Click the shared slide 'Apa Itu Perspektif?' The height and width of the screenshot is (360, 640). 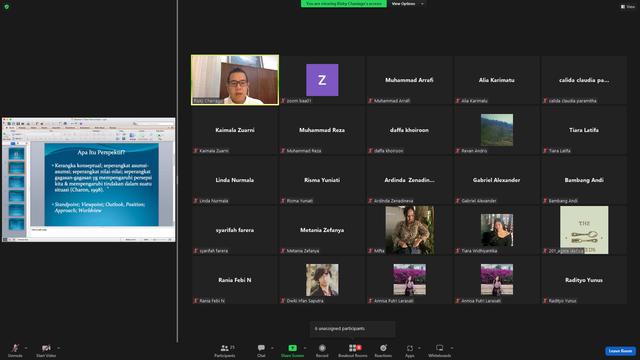(101, 184)
